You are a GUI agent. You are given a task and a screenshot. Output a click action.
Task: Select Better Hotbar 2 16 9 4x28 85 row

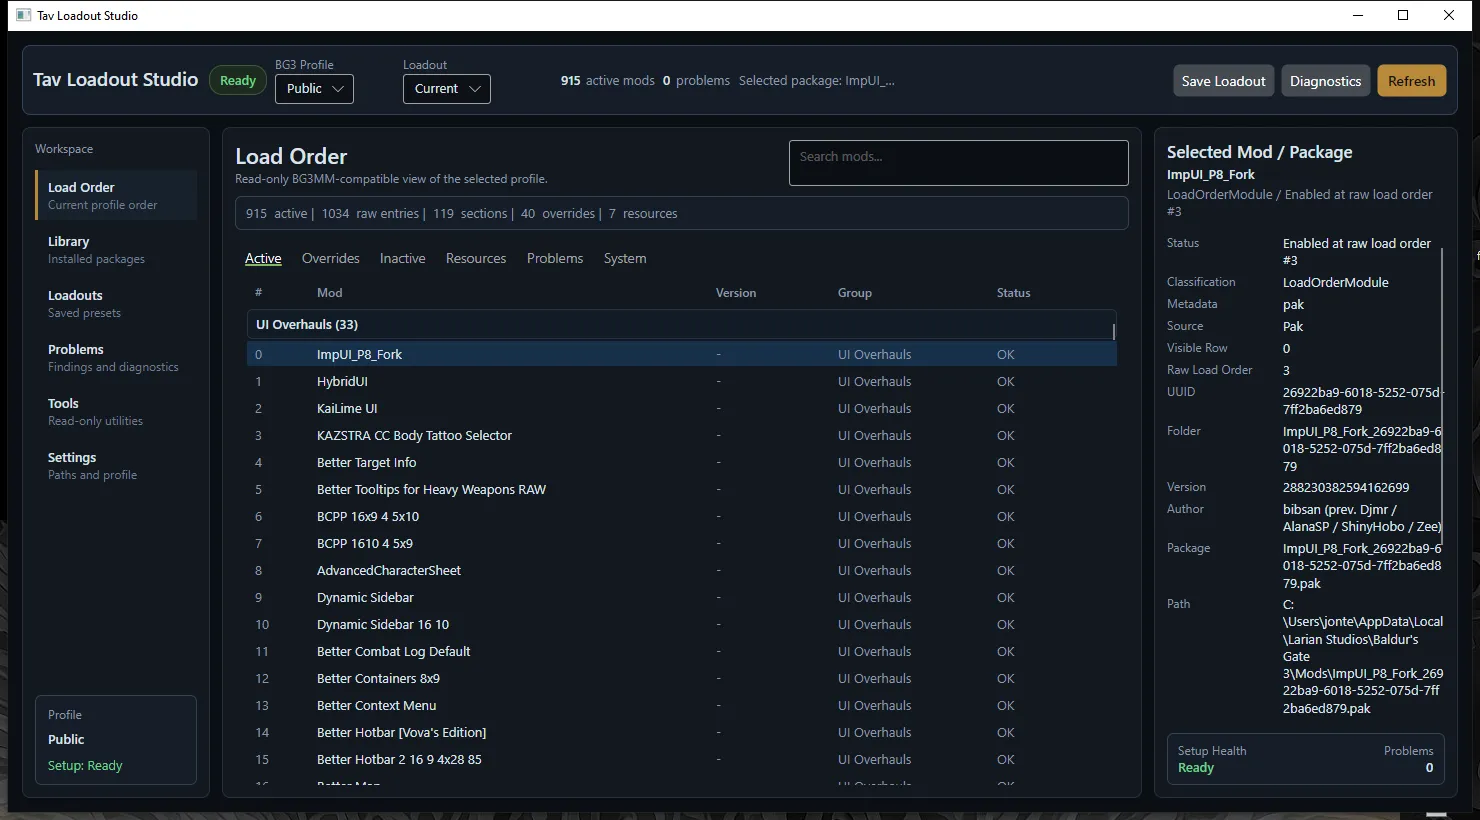point(681,760)
